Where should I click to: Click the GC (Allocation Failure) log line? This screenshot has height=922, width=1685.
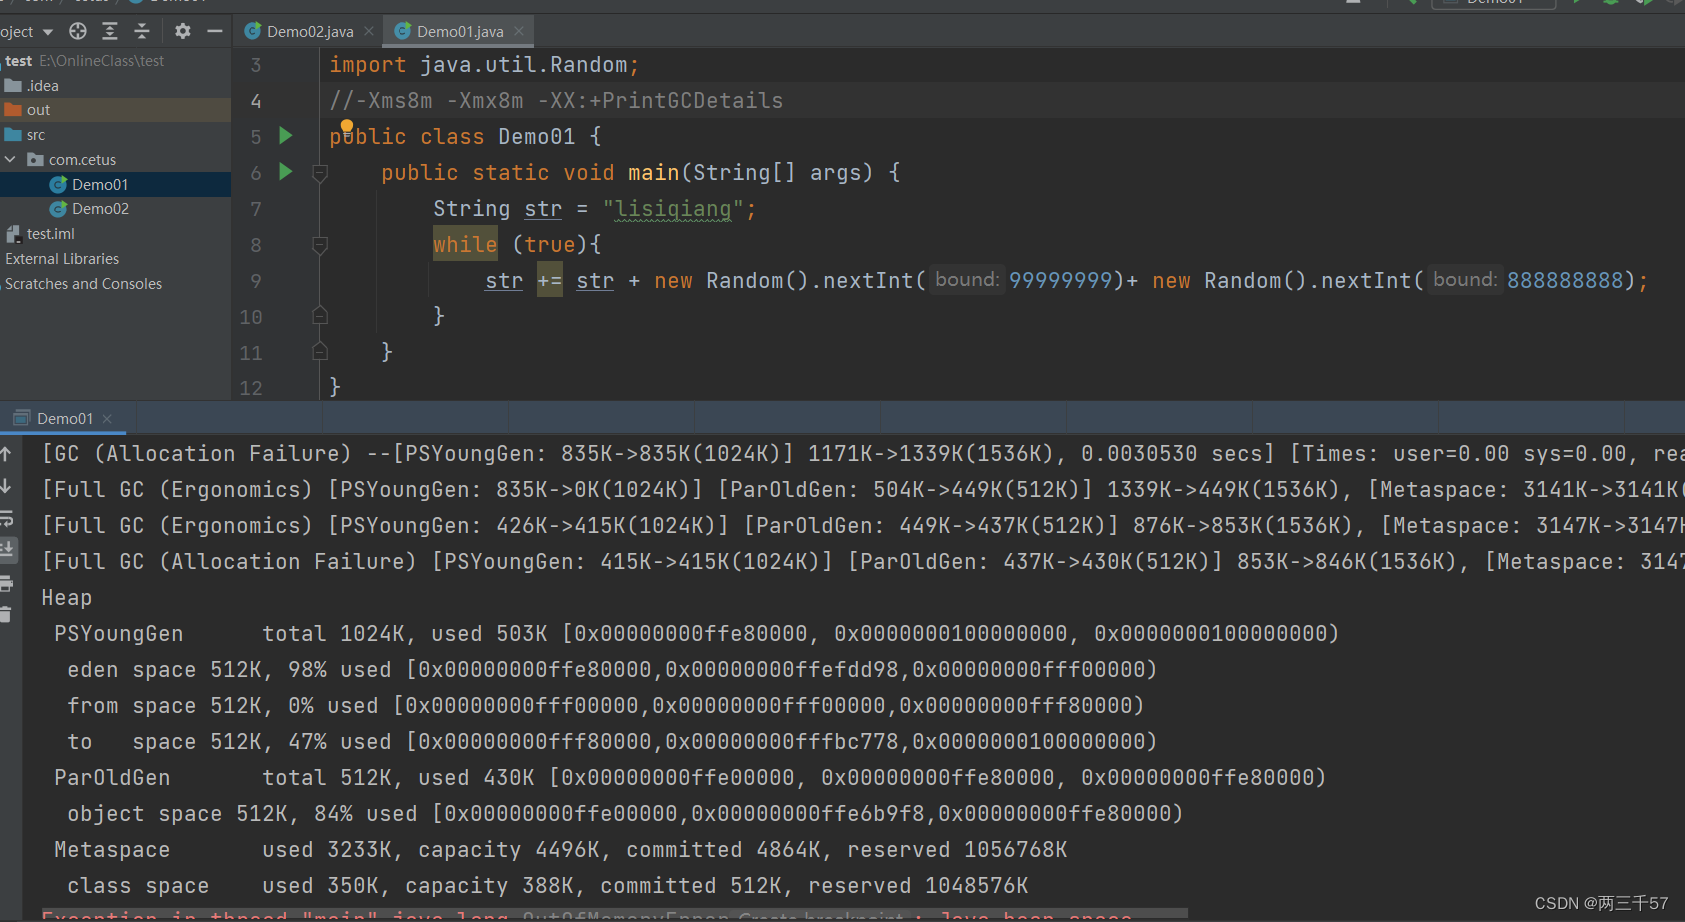[x=863, y=454]
